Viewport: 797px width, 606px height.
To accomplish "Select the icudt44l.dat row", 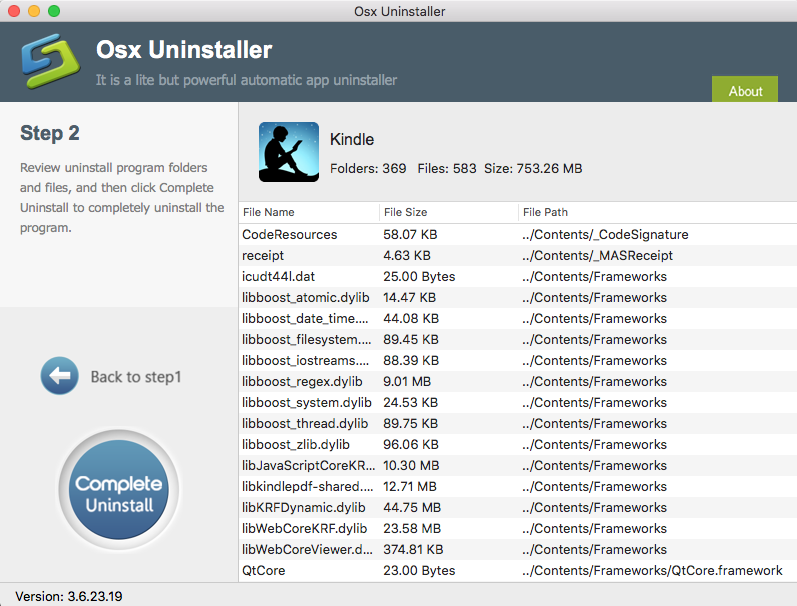I will coord(279,276).
